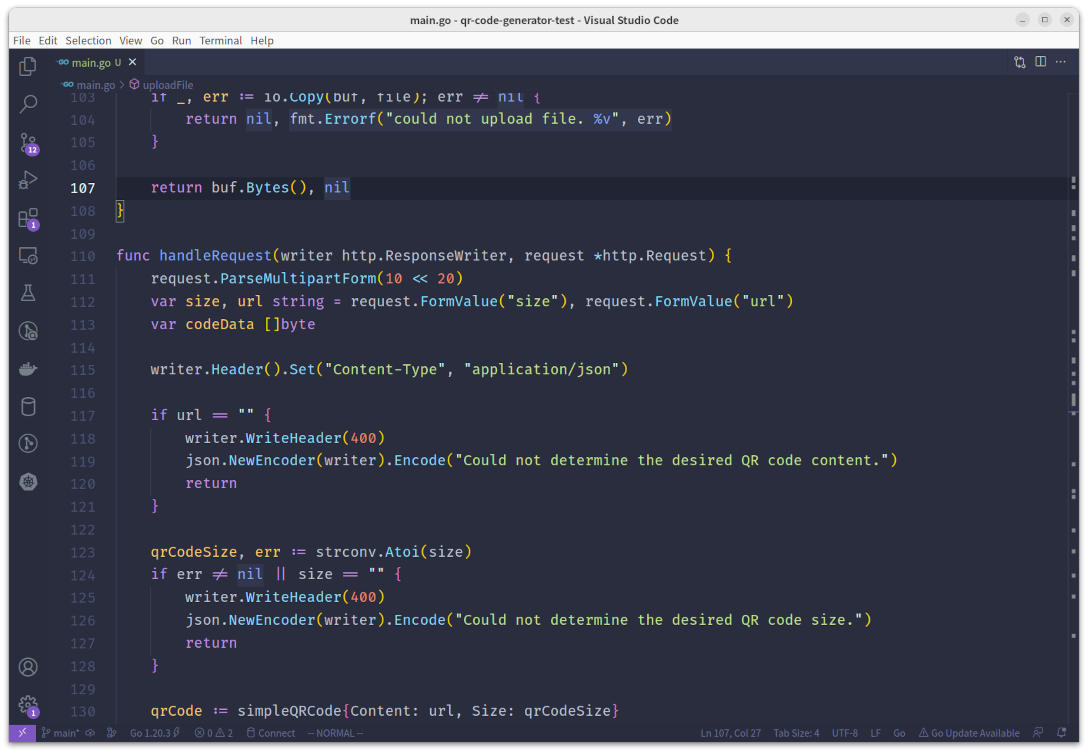This screenshot has height=753, width=1088.
Task: Go to line via Ln 107, Col 27
Action: (x=730, y=733)
